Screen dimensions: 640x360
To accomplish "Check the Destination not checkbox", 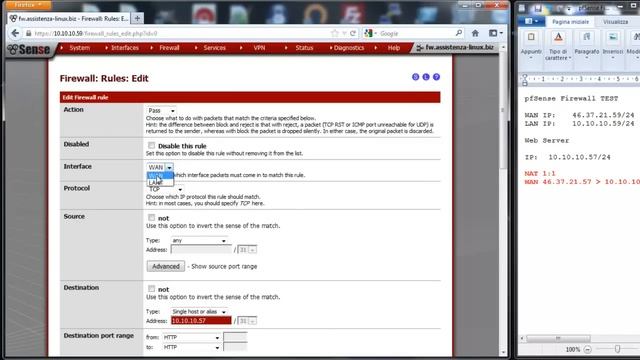I will coord(151,289).
